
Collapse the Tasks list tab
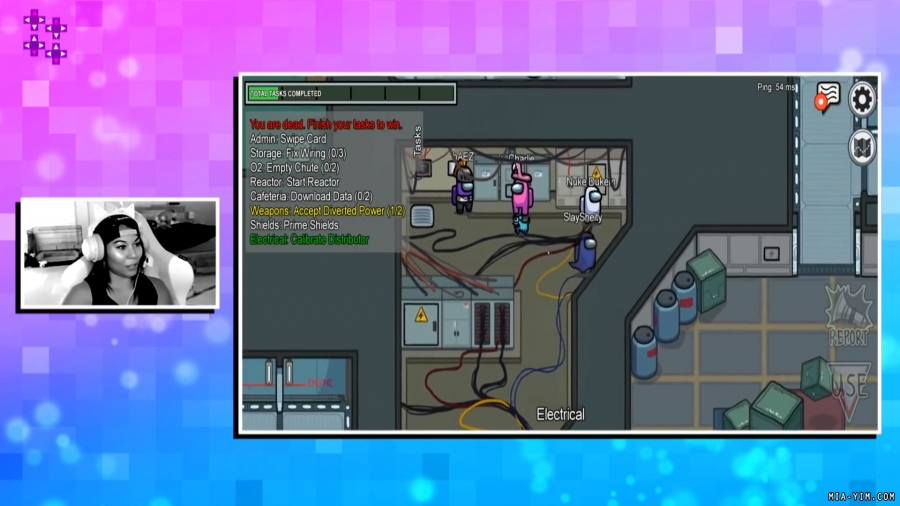pyautogui.click(x=417, y=141)
